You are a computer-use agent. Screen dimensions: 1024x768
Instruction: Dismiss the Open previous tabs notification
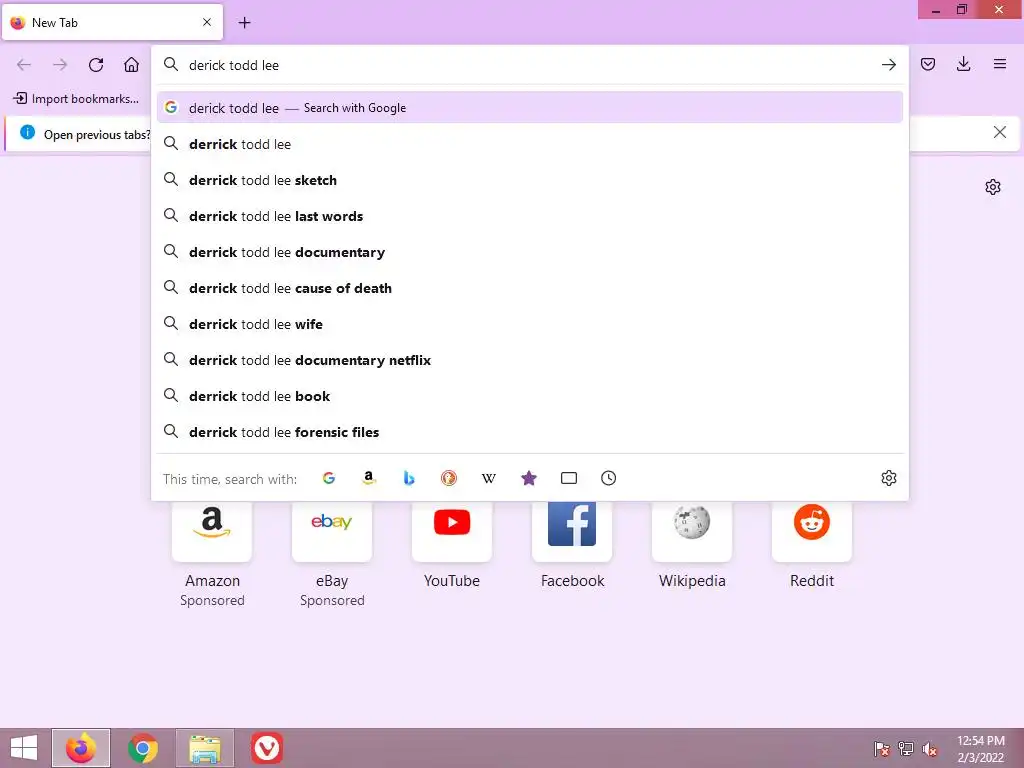[x=999, y=133]
